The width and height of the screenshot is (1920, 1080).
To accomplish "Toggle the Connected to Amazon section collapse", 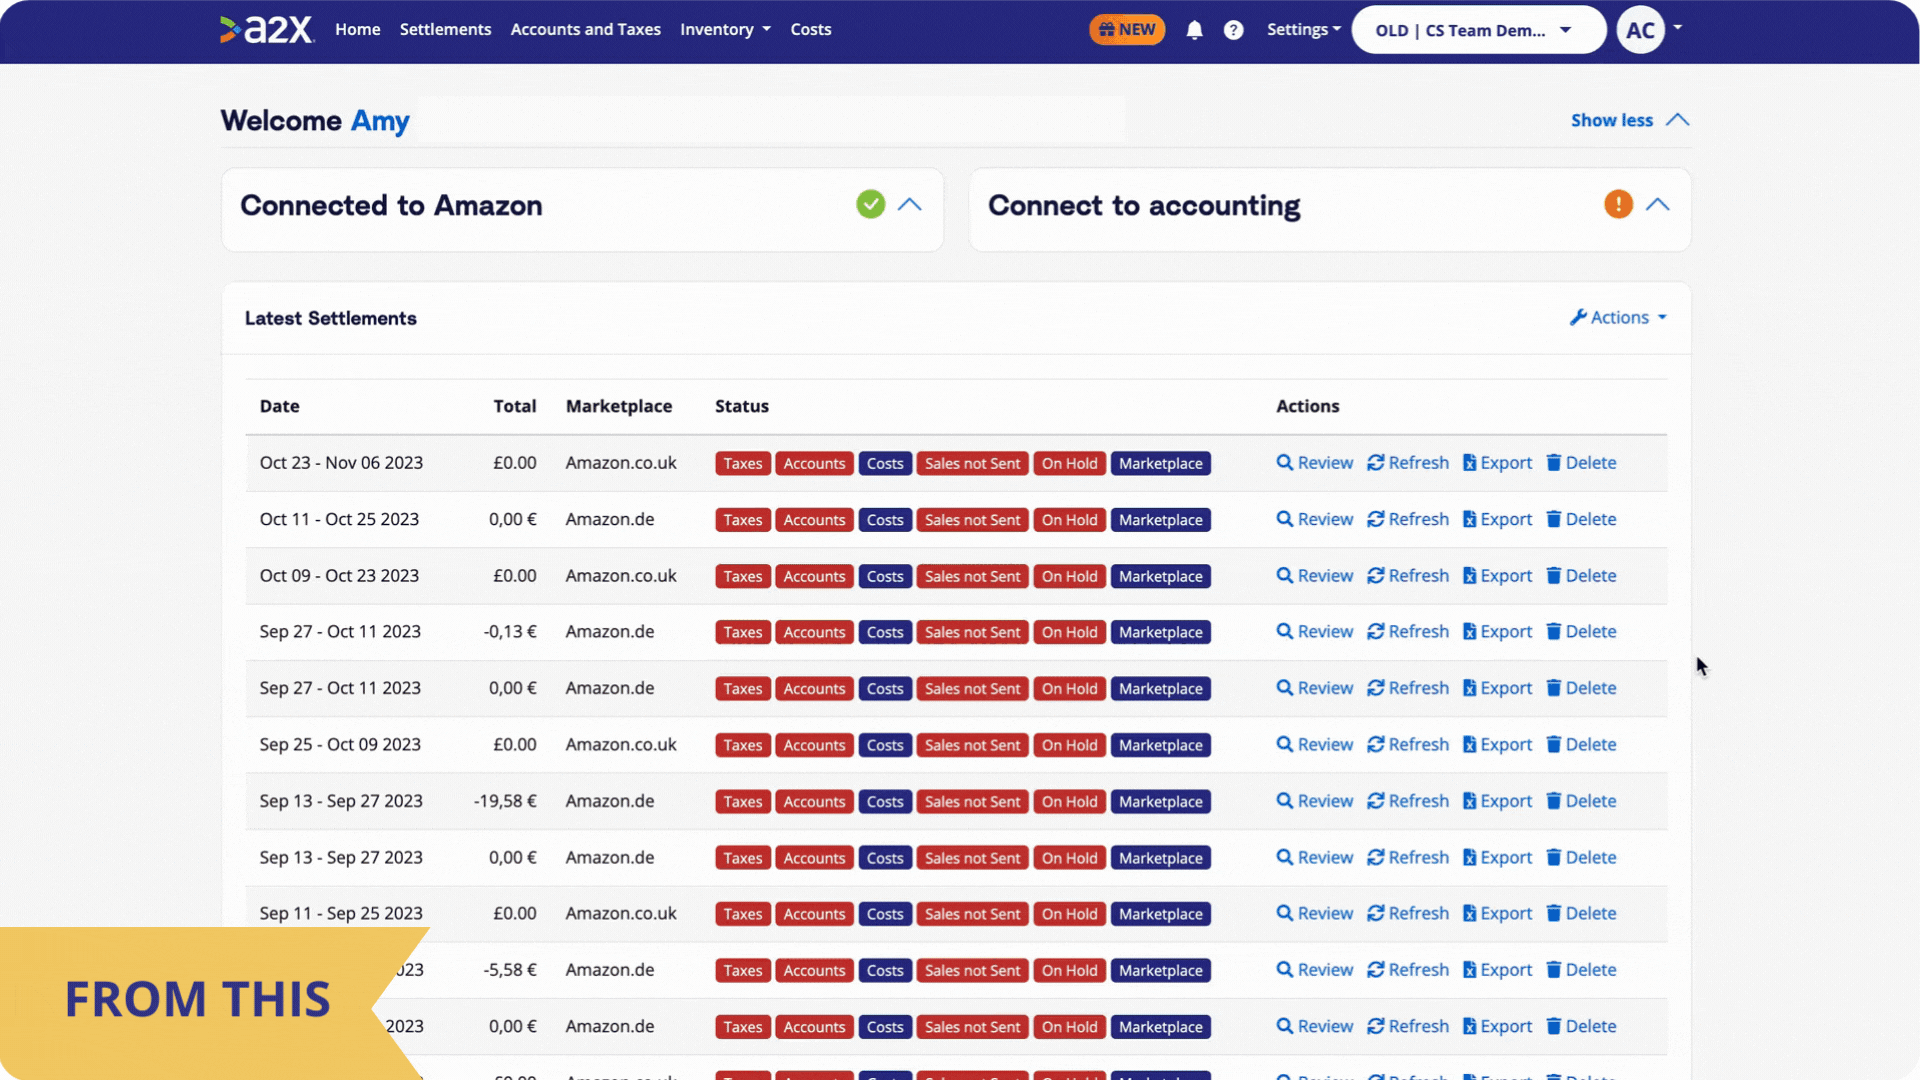I will pos(911,206).
